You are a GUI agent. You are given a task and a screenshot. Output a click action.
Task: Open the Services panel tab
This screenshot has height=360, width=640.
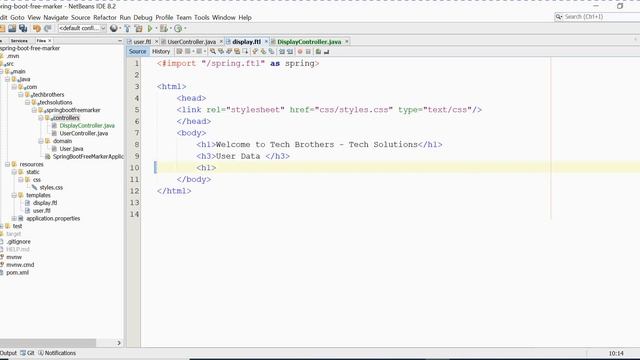click(x=19, y=41)
